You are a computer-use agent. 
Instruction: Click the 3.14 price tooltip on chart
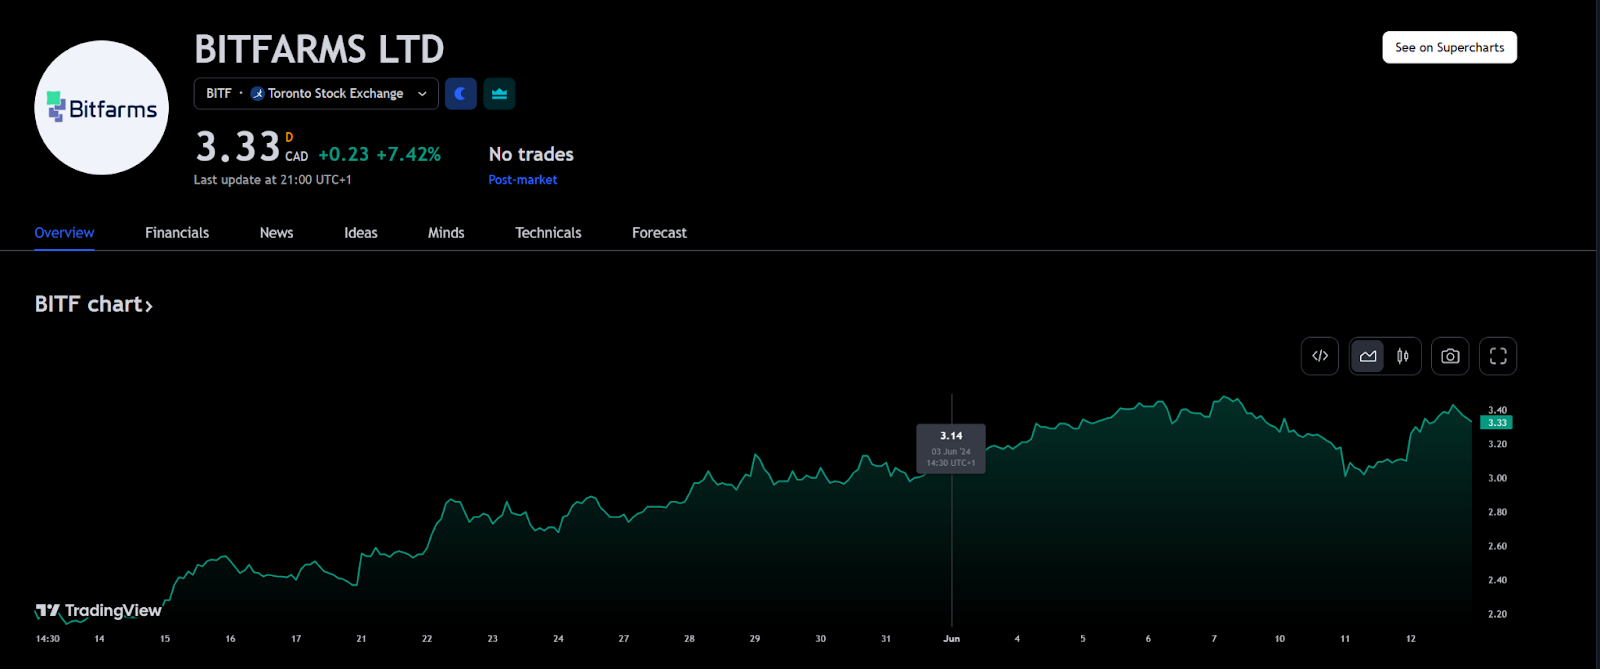click(x=951, y=449)
